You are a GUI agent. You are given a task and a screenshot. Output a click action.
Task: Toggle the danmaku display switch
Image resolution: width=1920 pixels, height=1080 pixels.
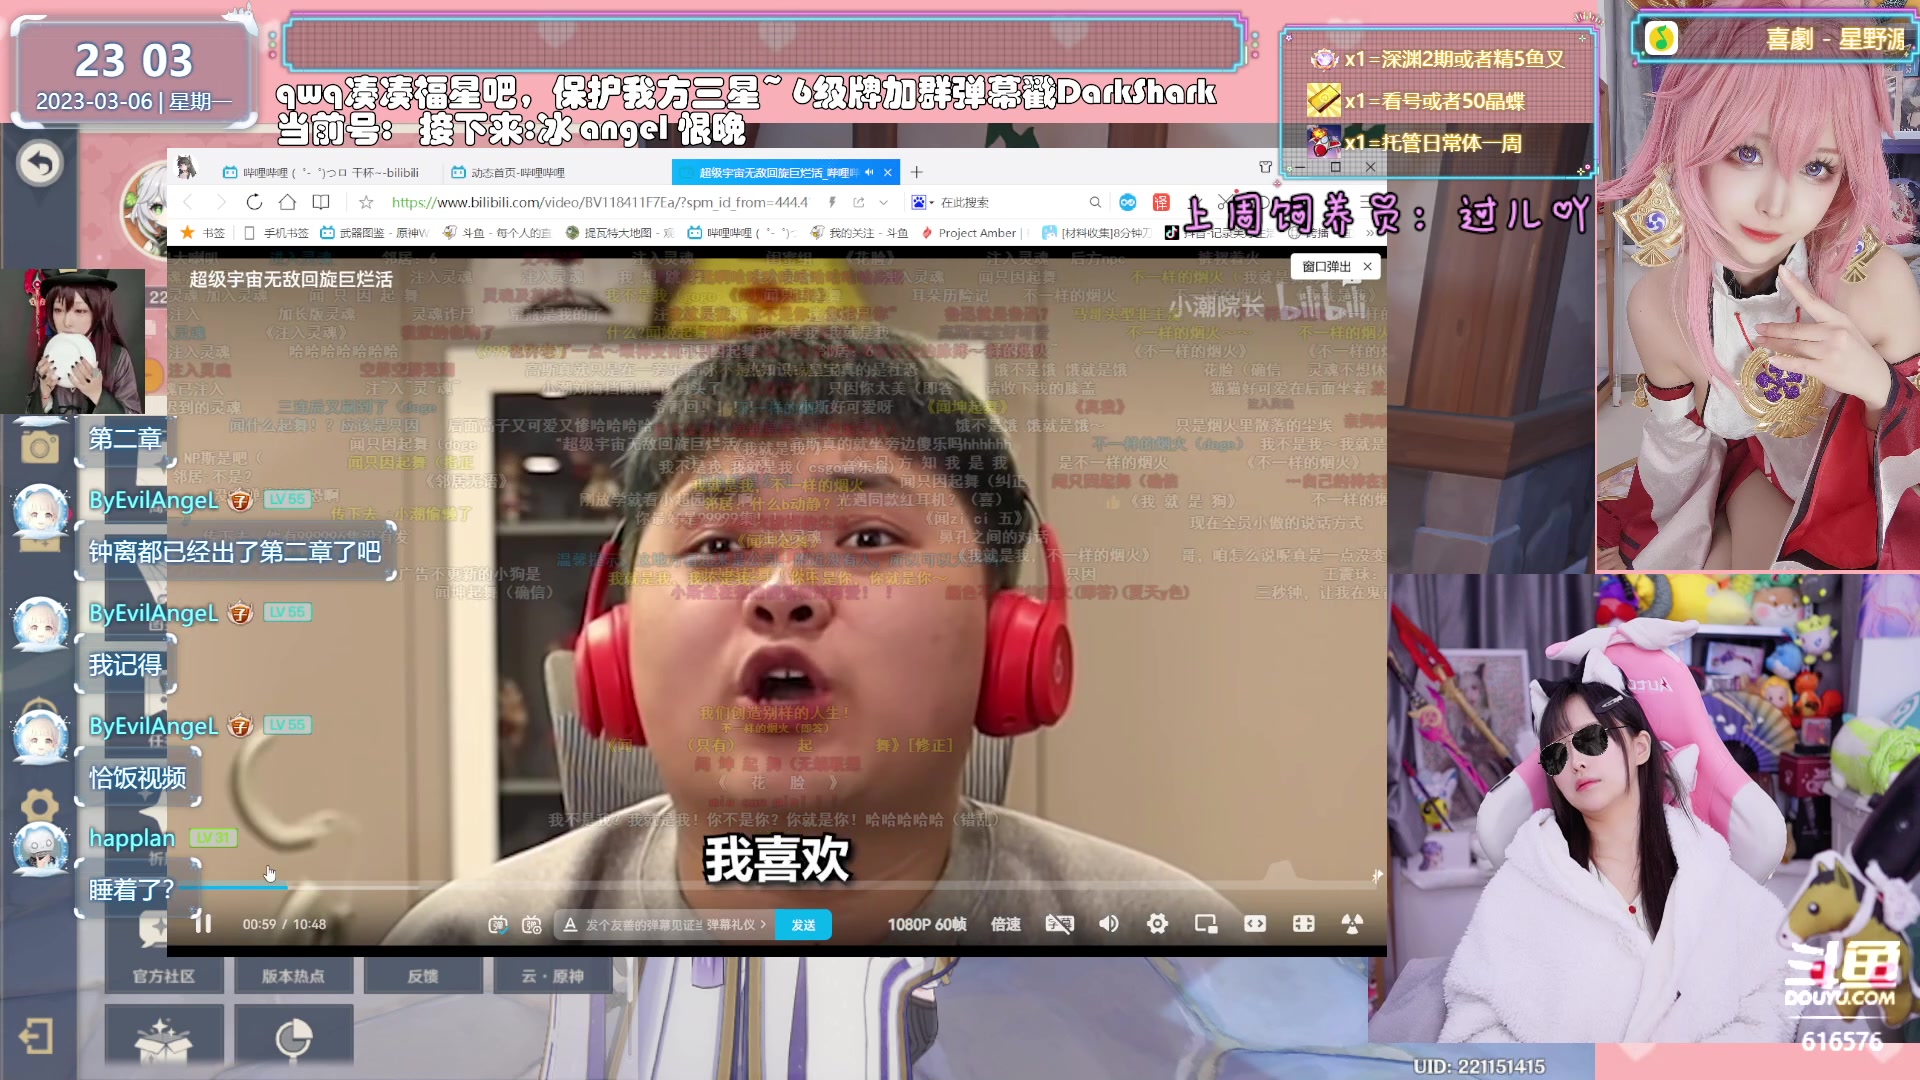497,925
